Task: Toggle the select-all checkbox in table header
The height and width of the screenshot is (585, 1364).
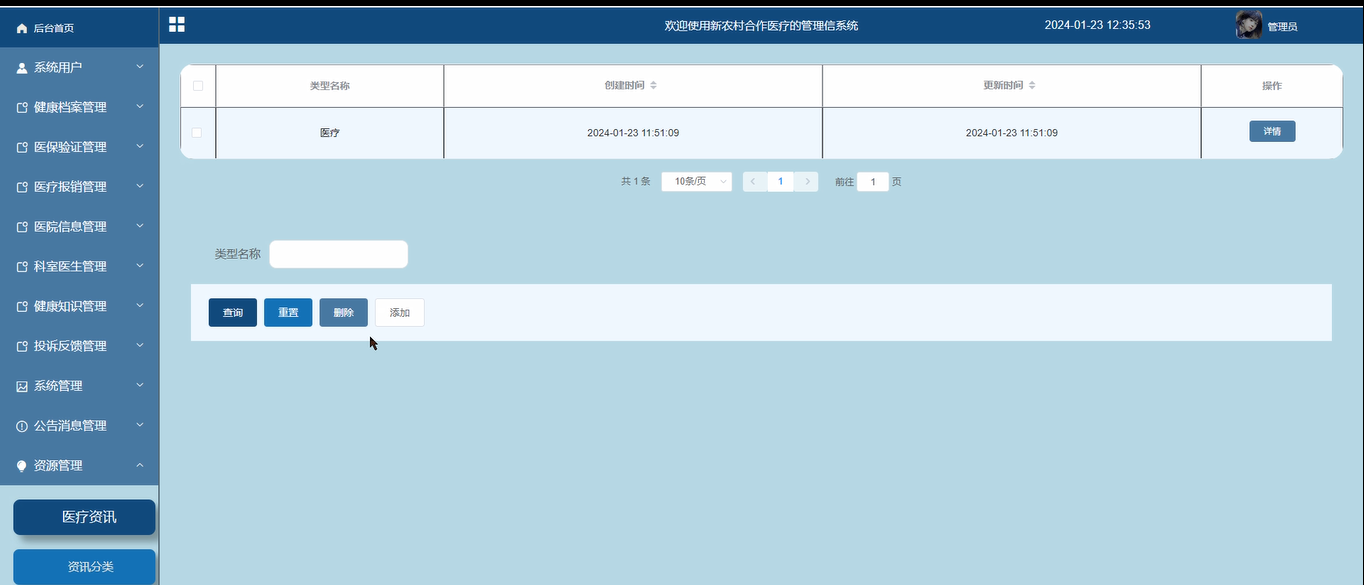Action: pyautogui.click(x=198, y=86)
